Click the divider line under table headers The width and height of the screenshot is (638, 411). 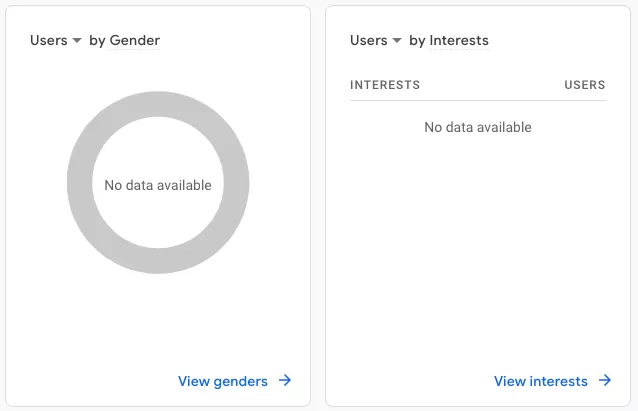pyautogui.click(x=478, y=100)
